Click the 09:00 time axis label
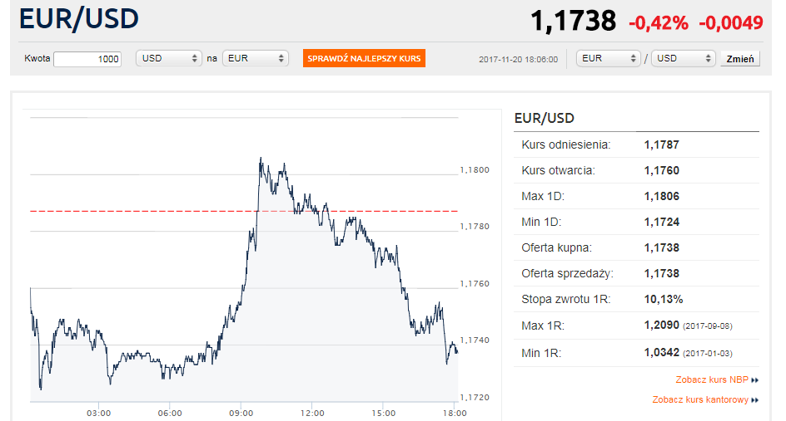The image size is (786, 421). [241, 411]
